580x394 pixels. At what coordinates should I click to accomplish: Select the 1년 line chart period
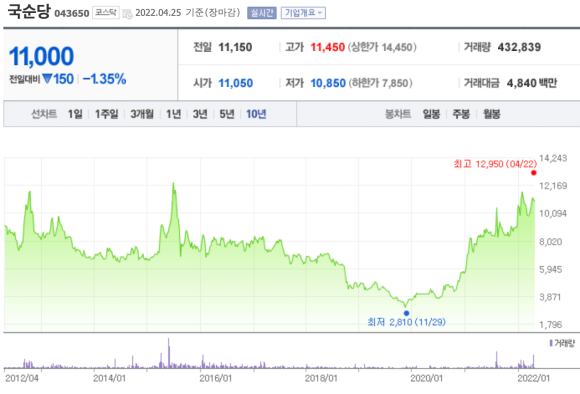click(173, 114)
